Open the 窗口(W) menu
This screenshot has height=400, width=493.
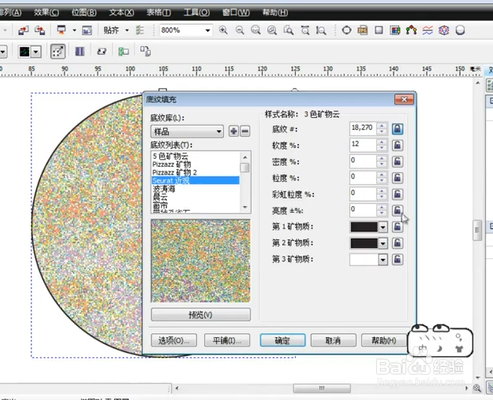point(236,13)
